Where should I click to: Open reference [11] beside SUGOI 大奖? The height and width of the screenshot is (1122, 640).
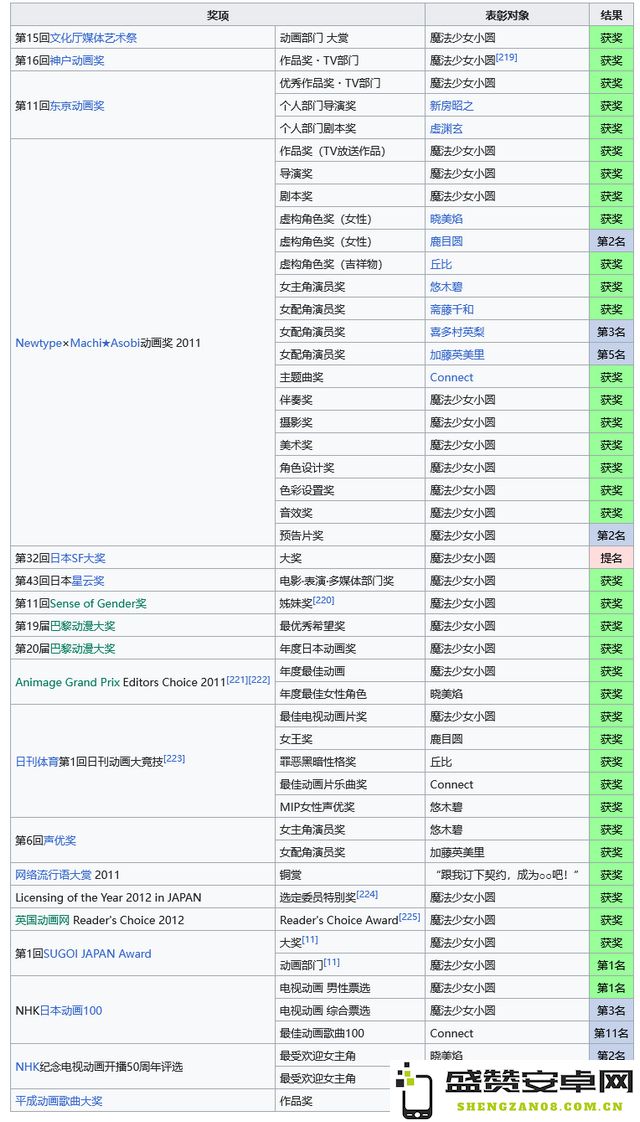[310, 940]
